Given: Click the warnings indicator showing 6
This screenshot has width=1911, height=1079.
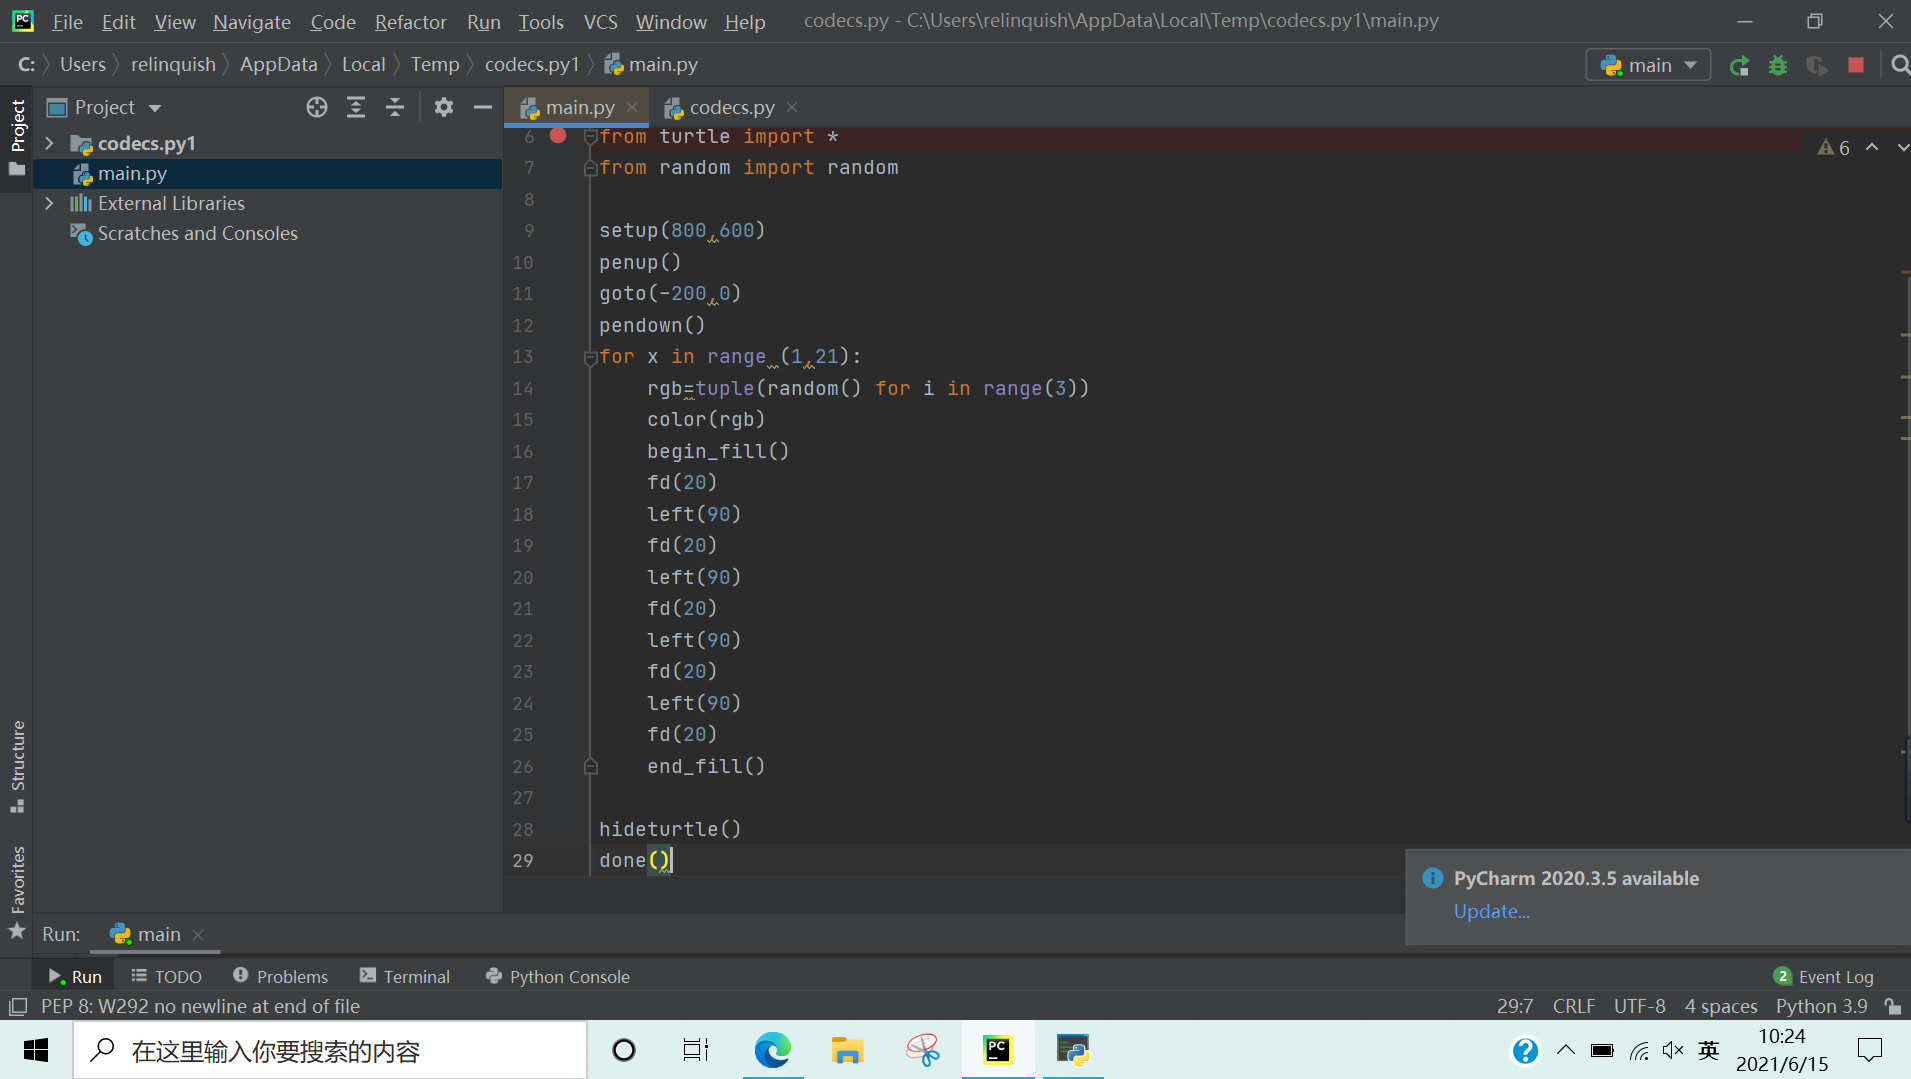Looking at the screenshot, I should pyautogui.click(x=1834, y=148).
